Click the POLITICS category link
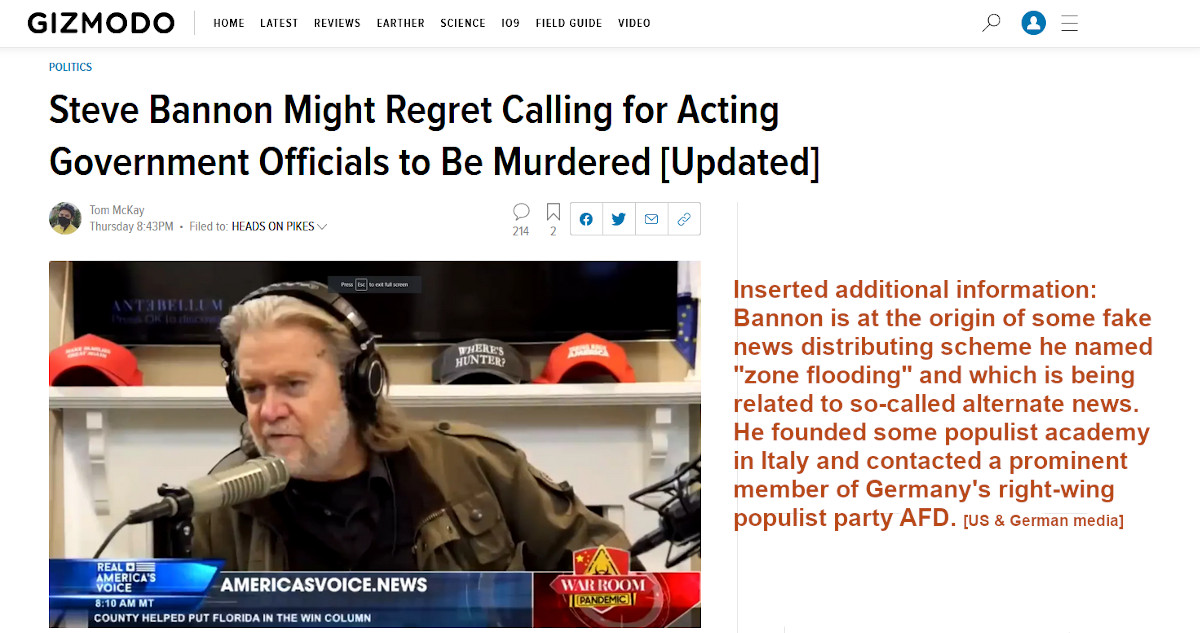This screenshot has width=1200, height=633. coord(70,67)
